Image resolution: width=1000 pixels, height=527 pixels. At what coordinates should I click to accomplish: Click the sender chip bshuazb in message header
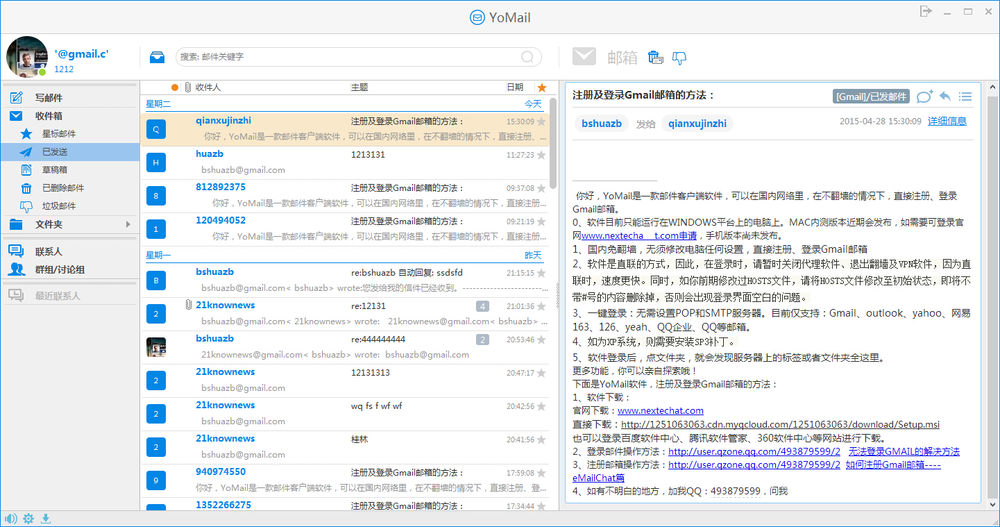(x=601, y=124)
